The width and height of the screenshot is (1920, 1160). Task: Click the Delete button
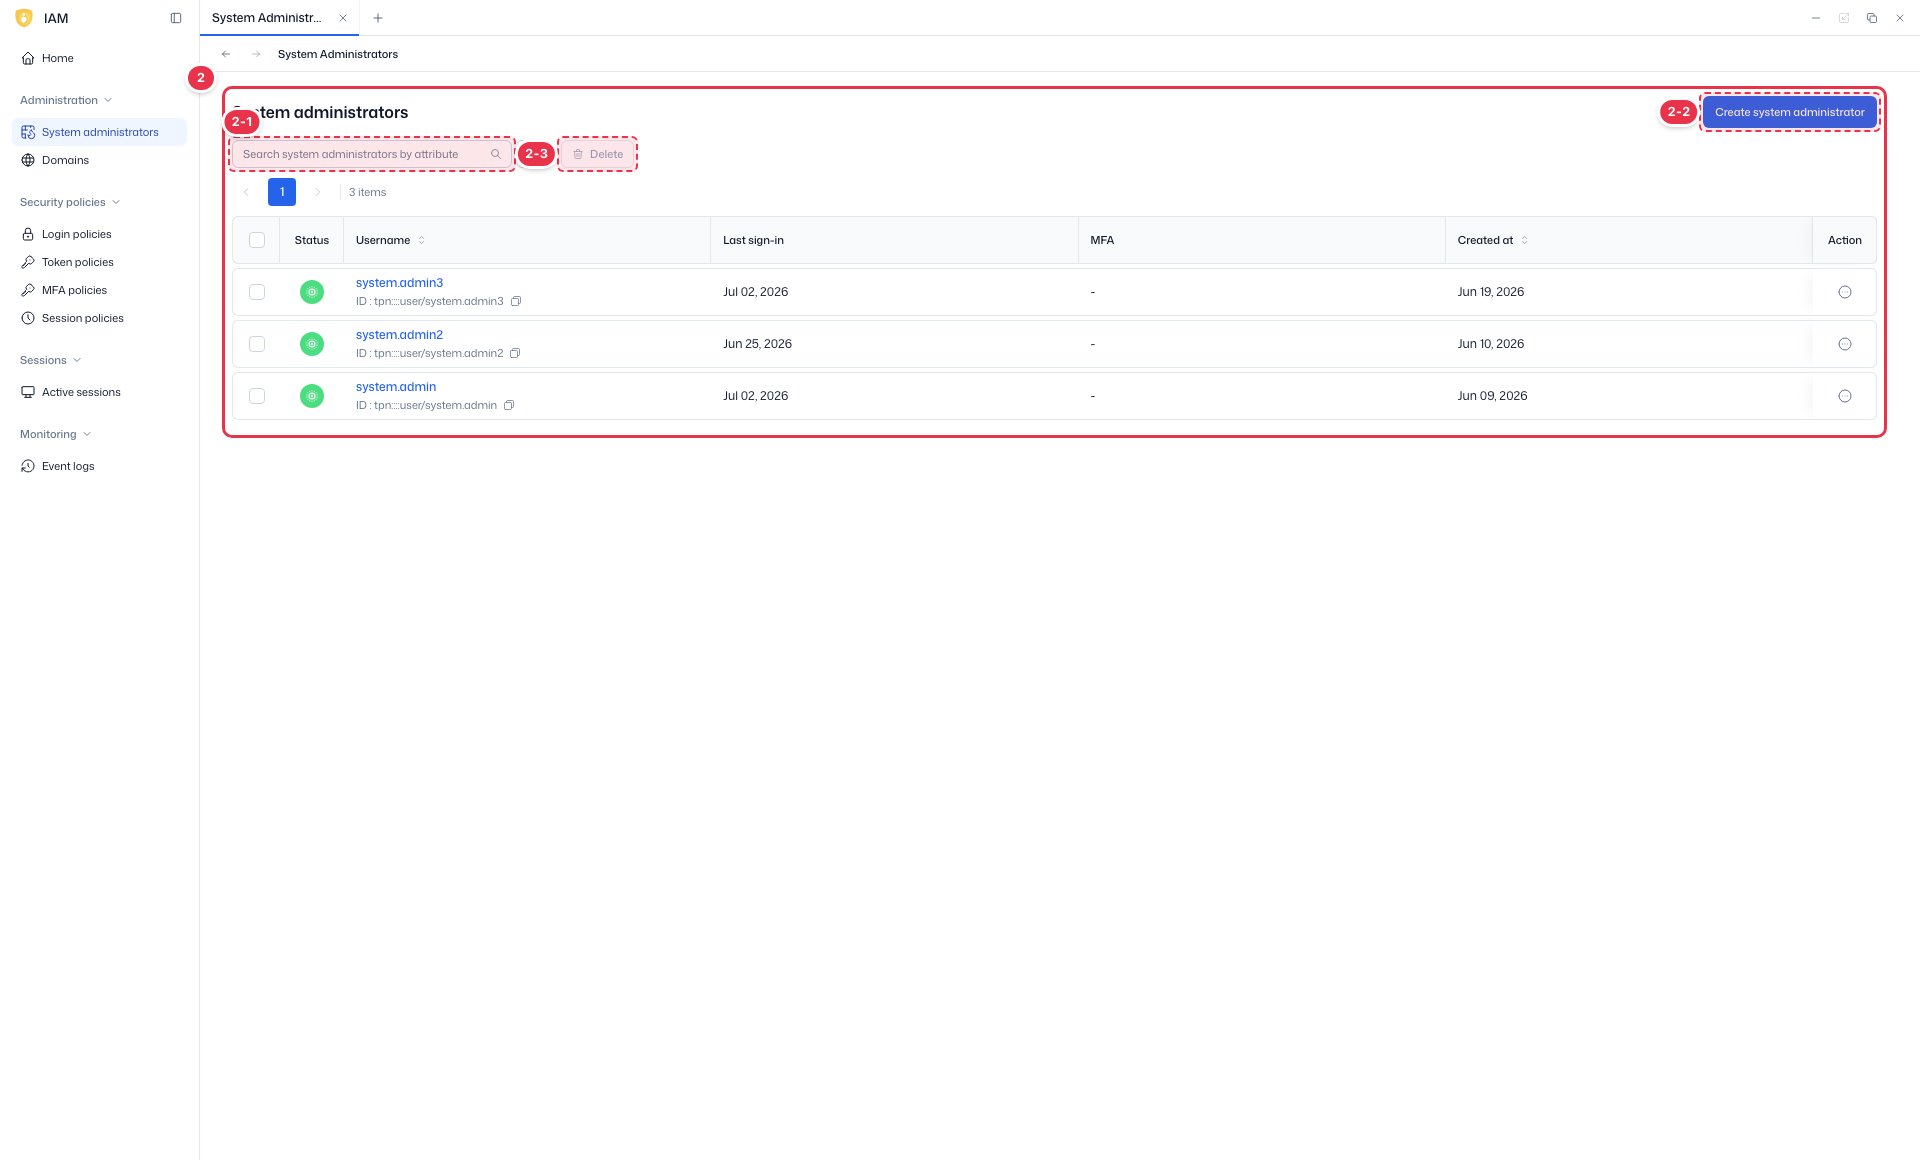tap(598, 154)
